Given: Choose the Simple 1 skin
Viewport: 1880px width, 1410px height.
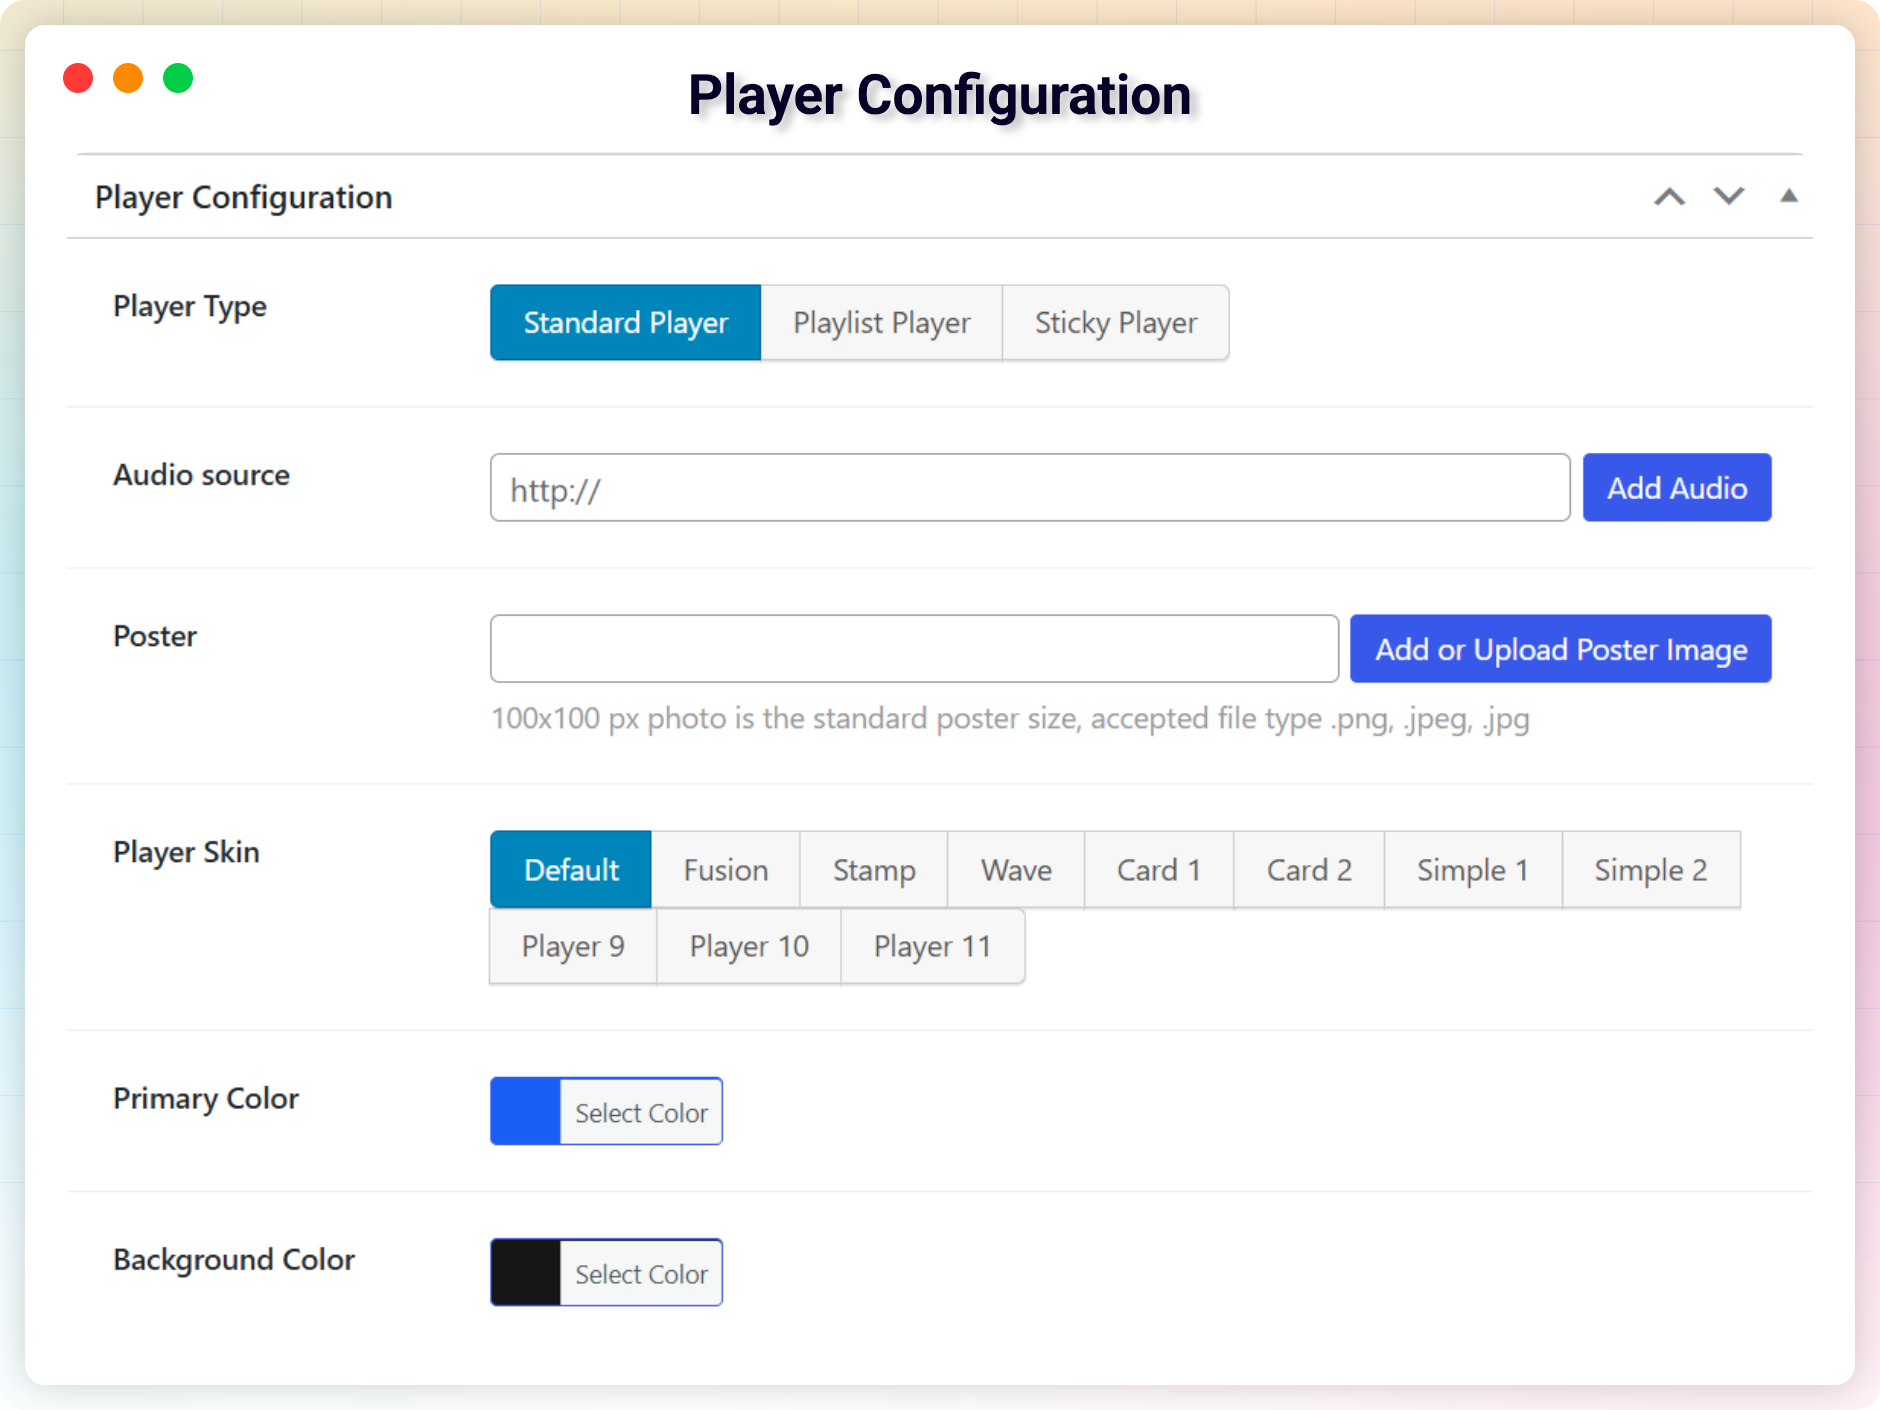Looking at the screenshot, I should tap(1473, 870).
